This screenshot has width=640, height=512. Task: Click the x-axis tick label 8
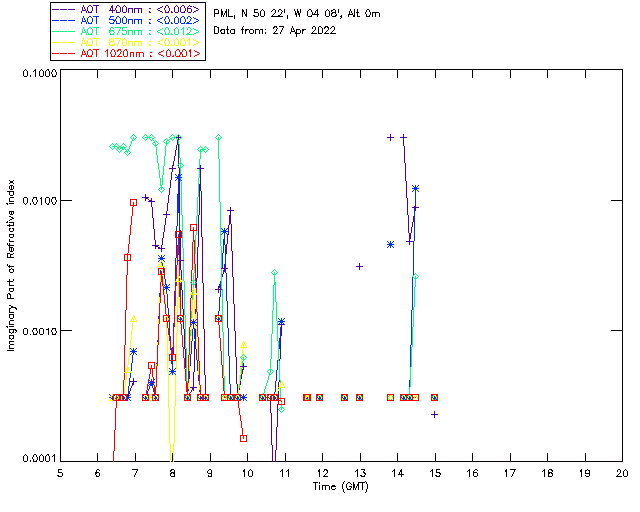coord(173,473)
